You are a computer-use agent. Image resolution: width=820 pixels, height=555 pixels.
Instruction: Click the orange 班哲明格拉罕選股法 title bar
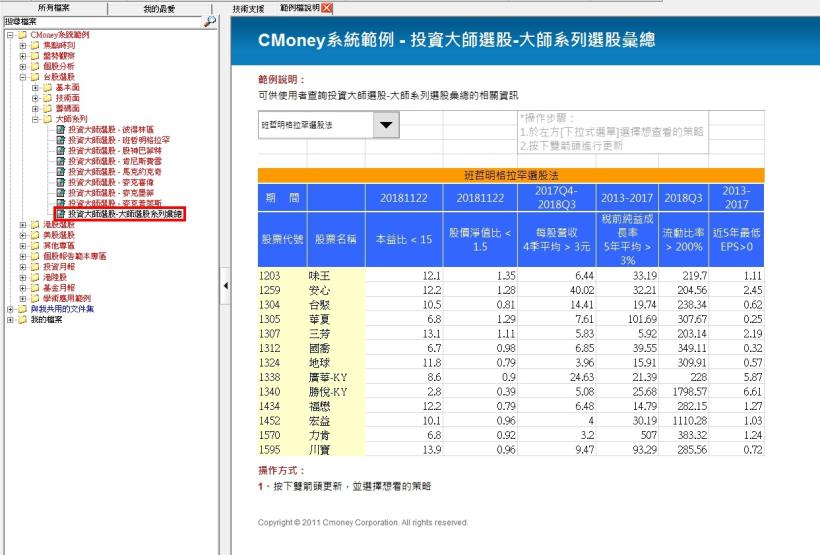(511, 175)
